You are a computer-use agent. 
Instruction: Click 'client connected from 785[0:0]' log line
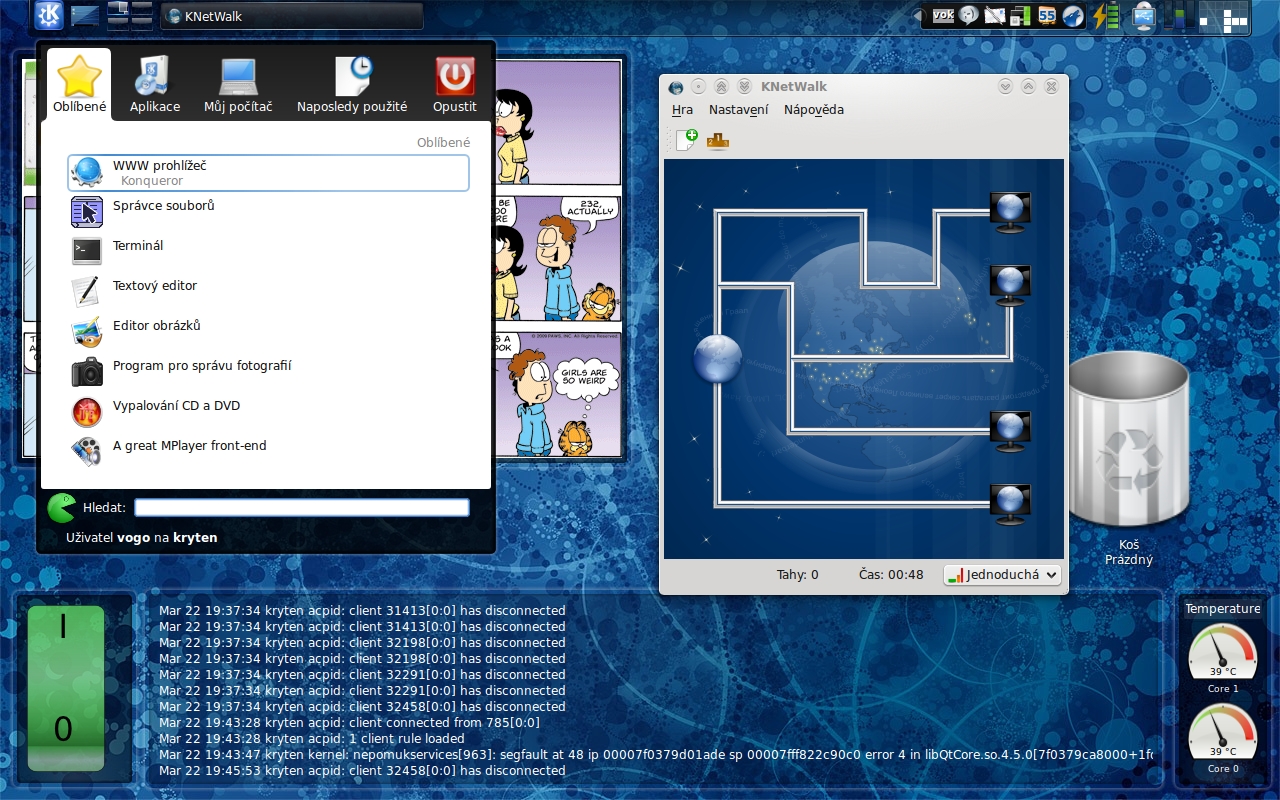pyautogui.click(x=349, y=723)
